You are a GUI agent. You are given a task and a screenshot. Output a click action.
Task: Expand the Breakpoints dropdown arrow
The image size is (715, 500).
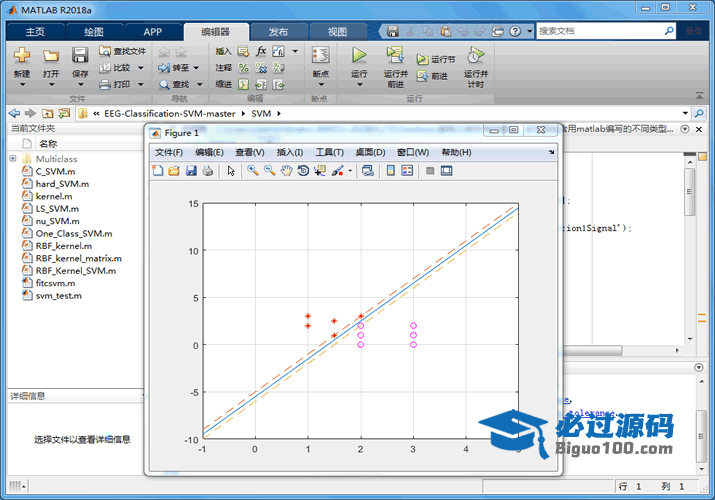coord(321,84)
